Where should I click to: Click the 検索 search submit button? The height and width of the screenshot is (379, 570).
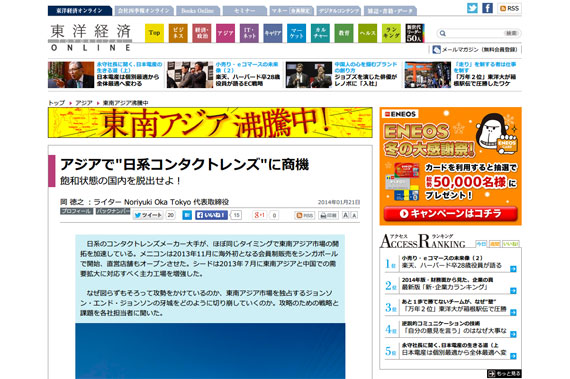(x=511, y=33)
